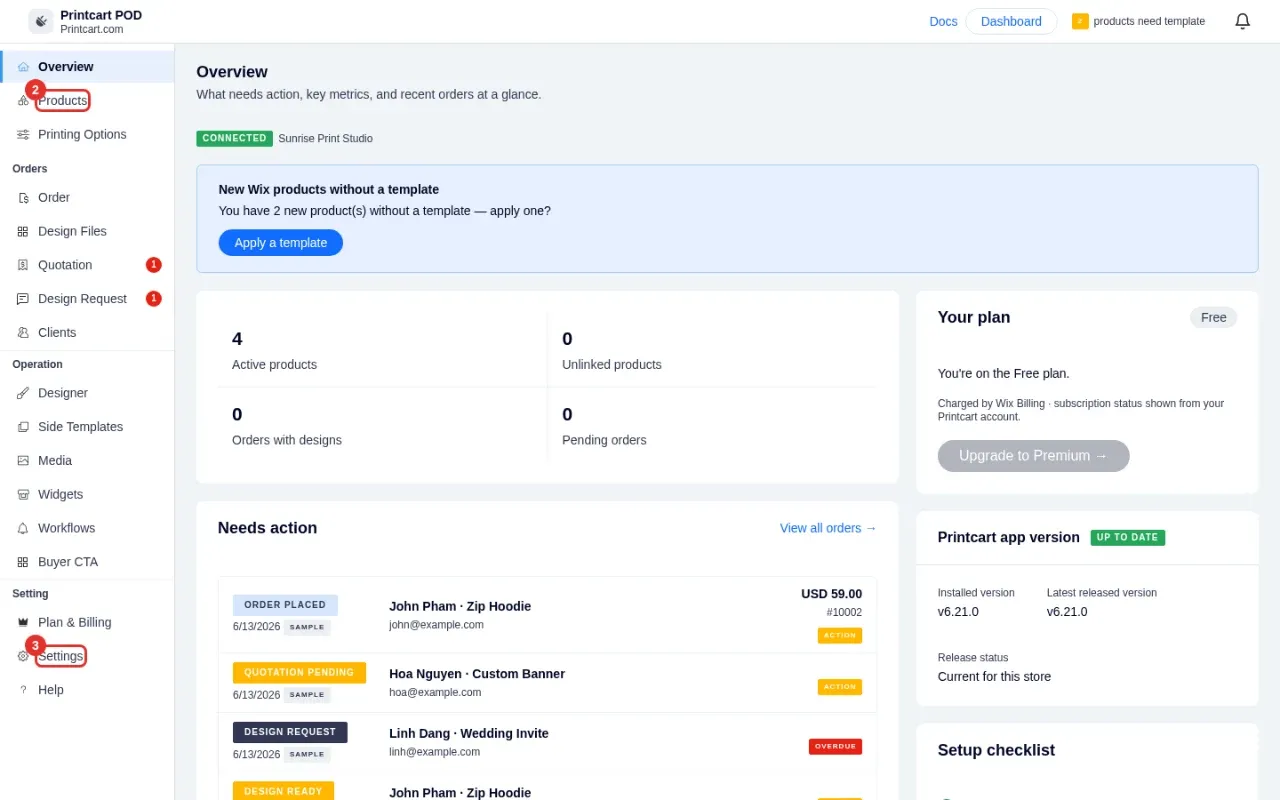Click the Help question mark icon

pos(23,690)
